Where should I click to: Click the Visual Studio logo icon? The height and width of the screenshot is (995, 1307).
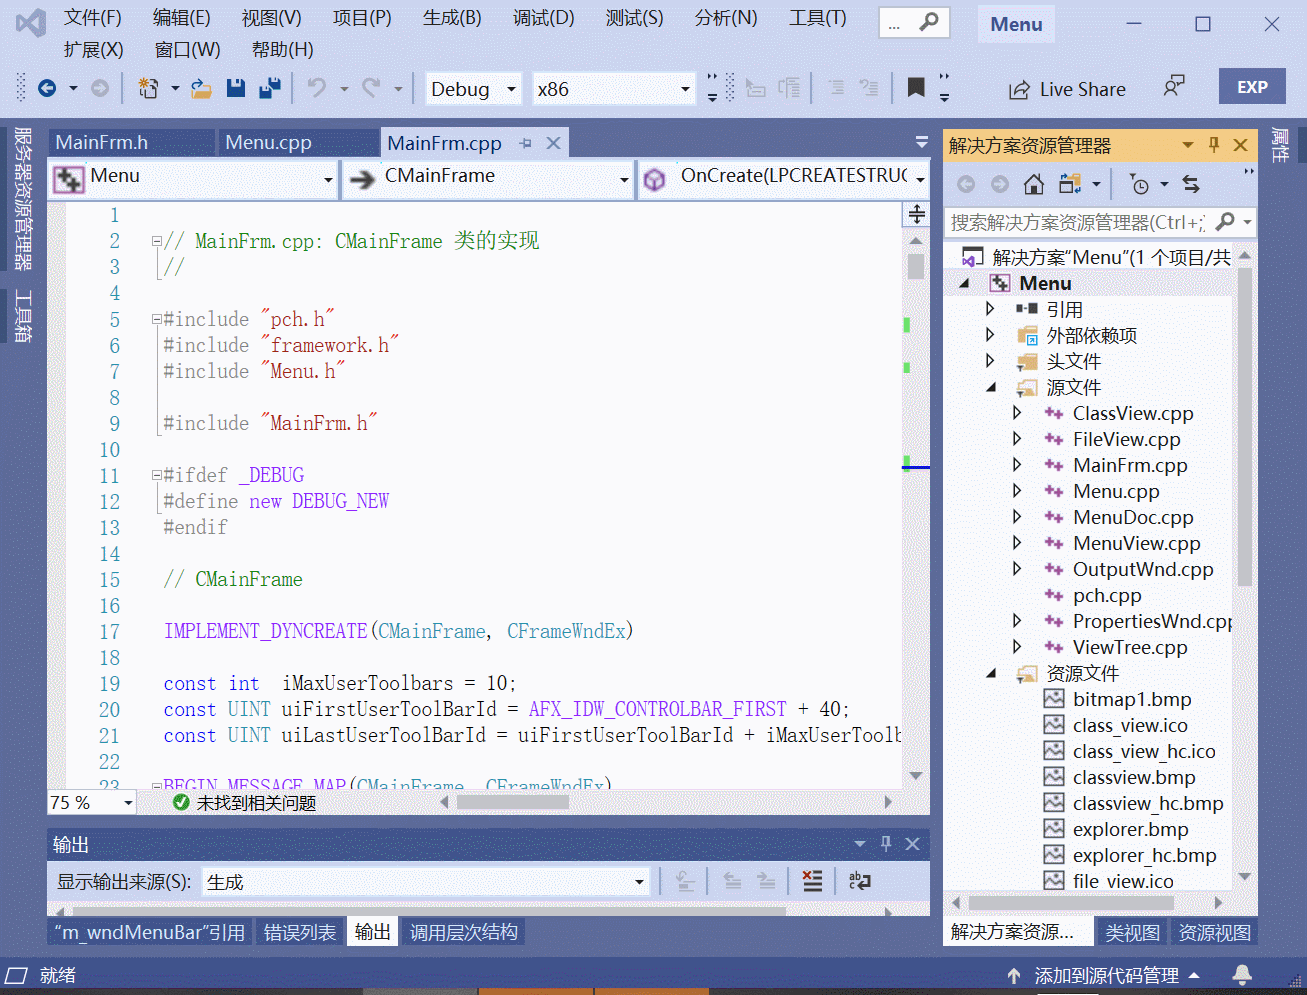(x=31, y=22)
